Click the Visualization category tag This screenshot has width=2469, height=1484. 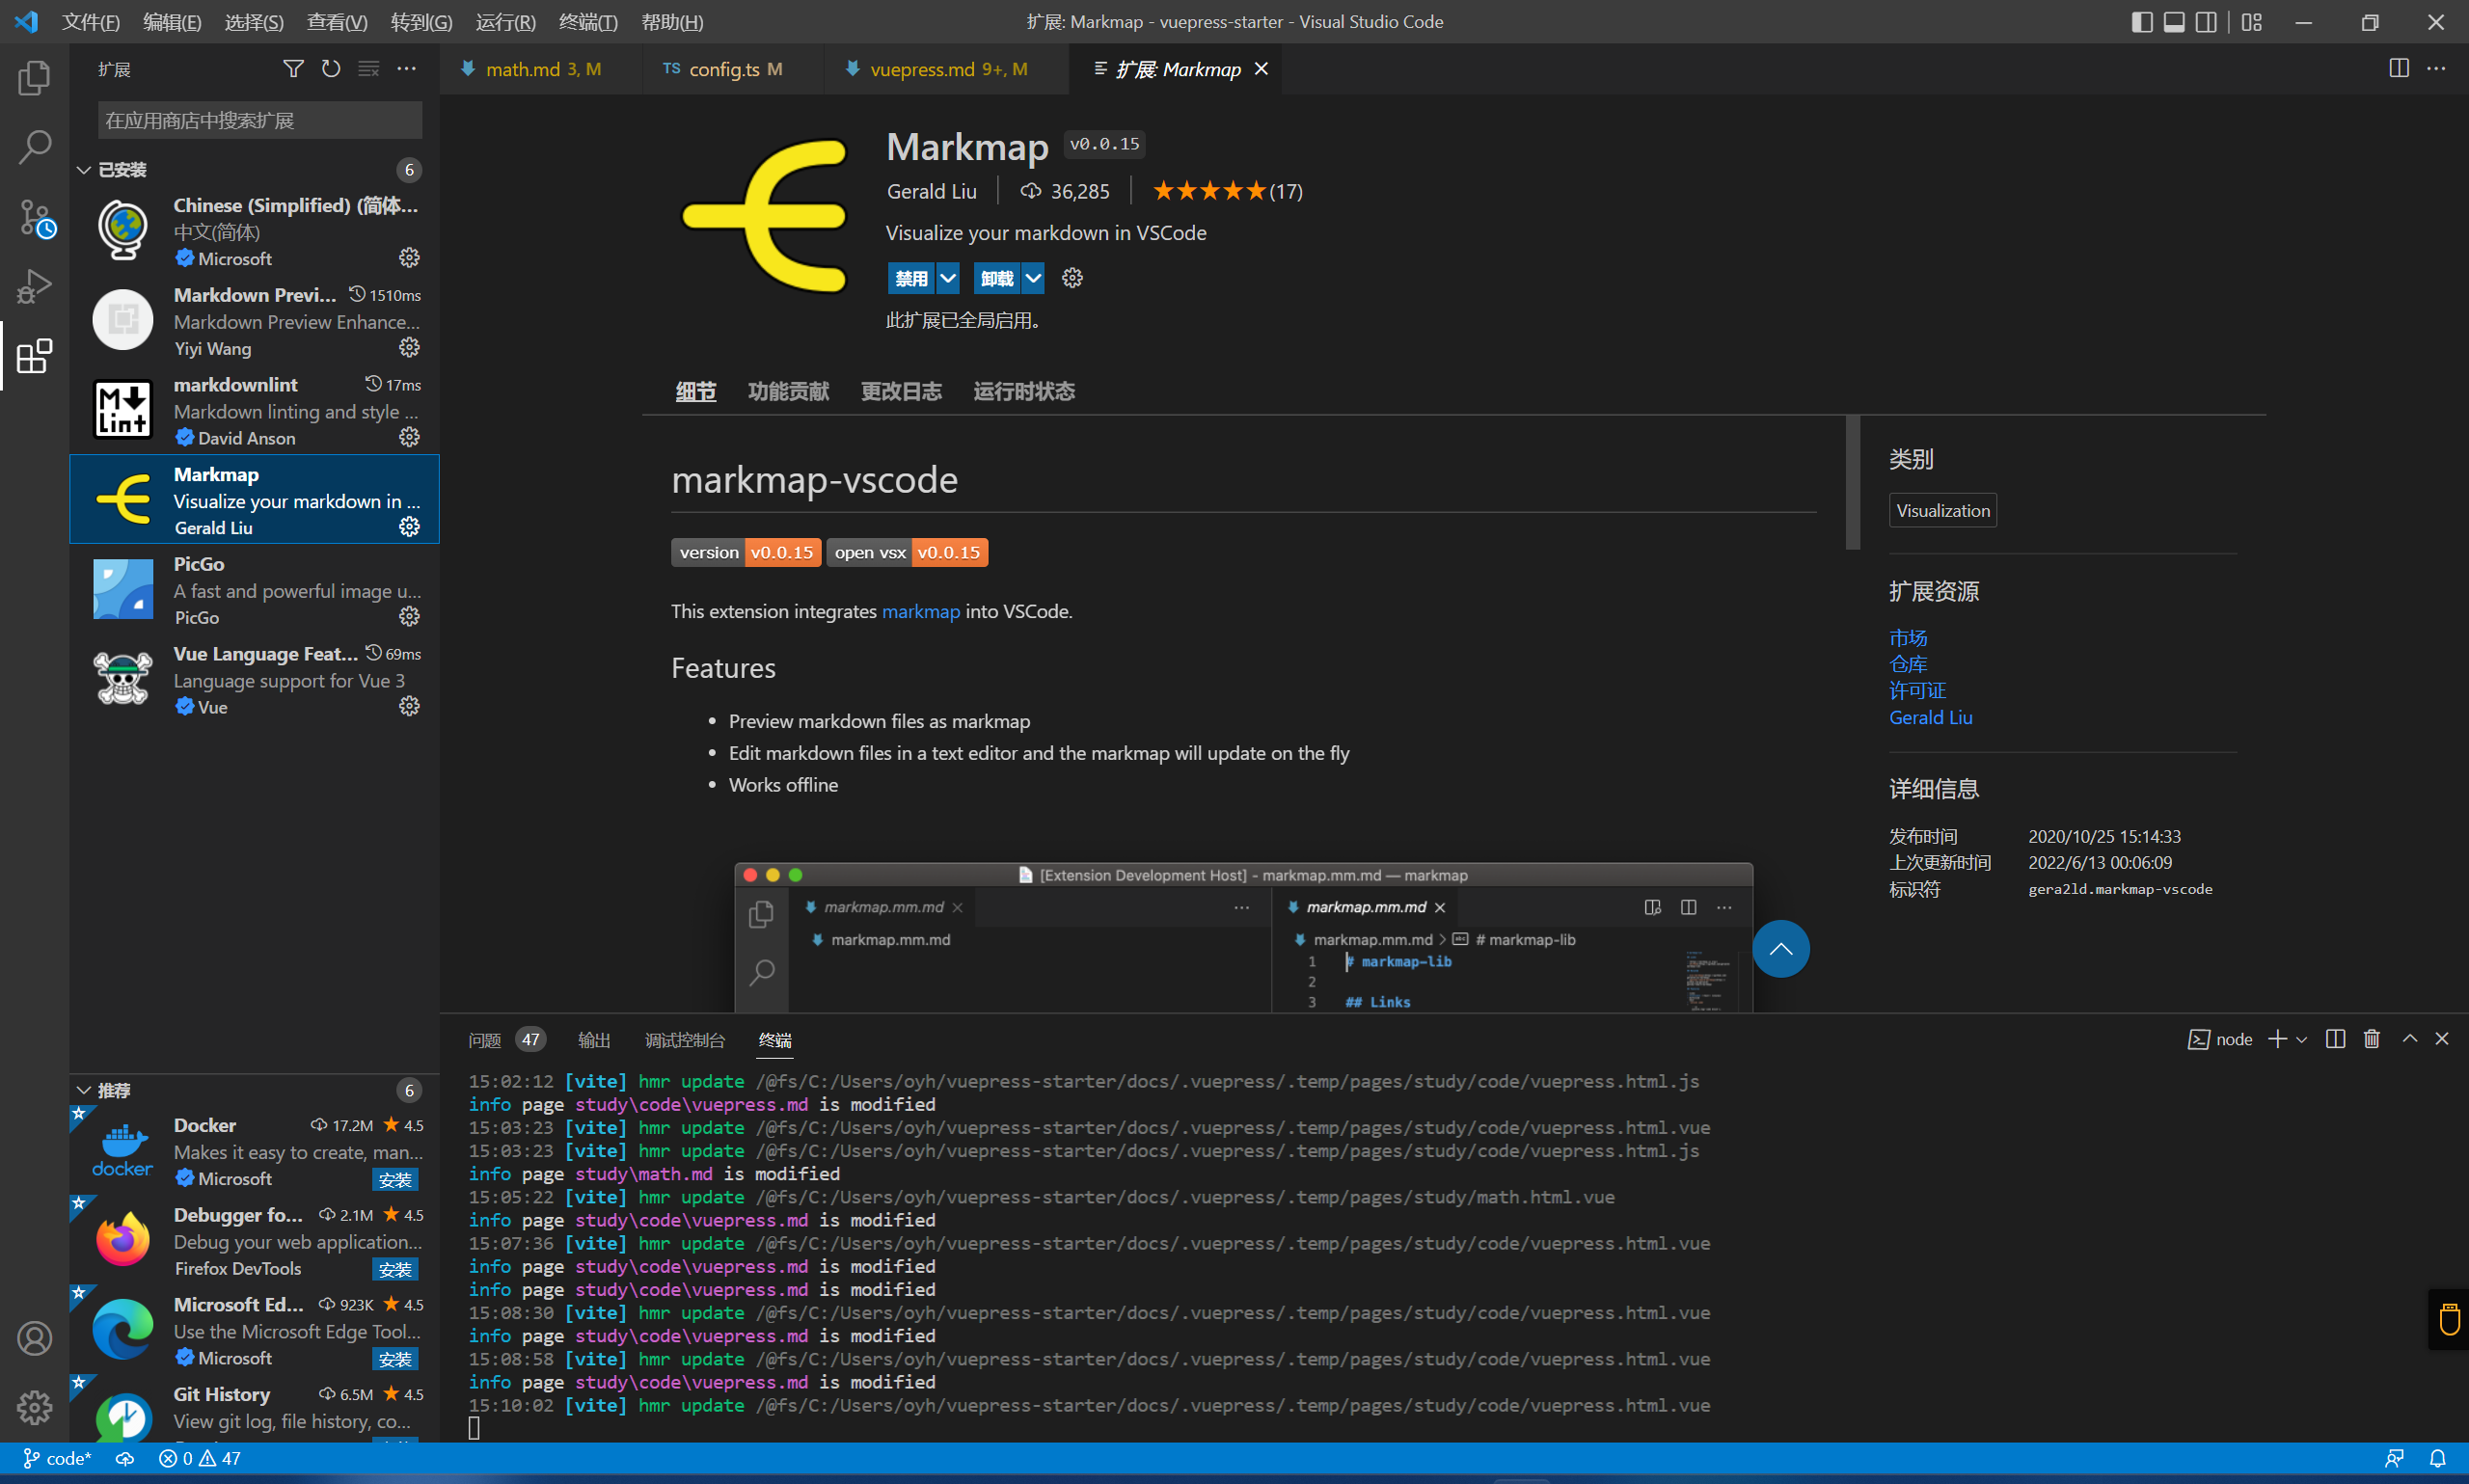pyautogui.click(x=1942, y=510)
